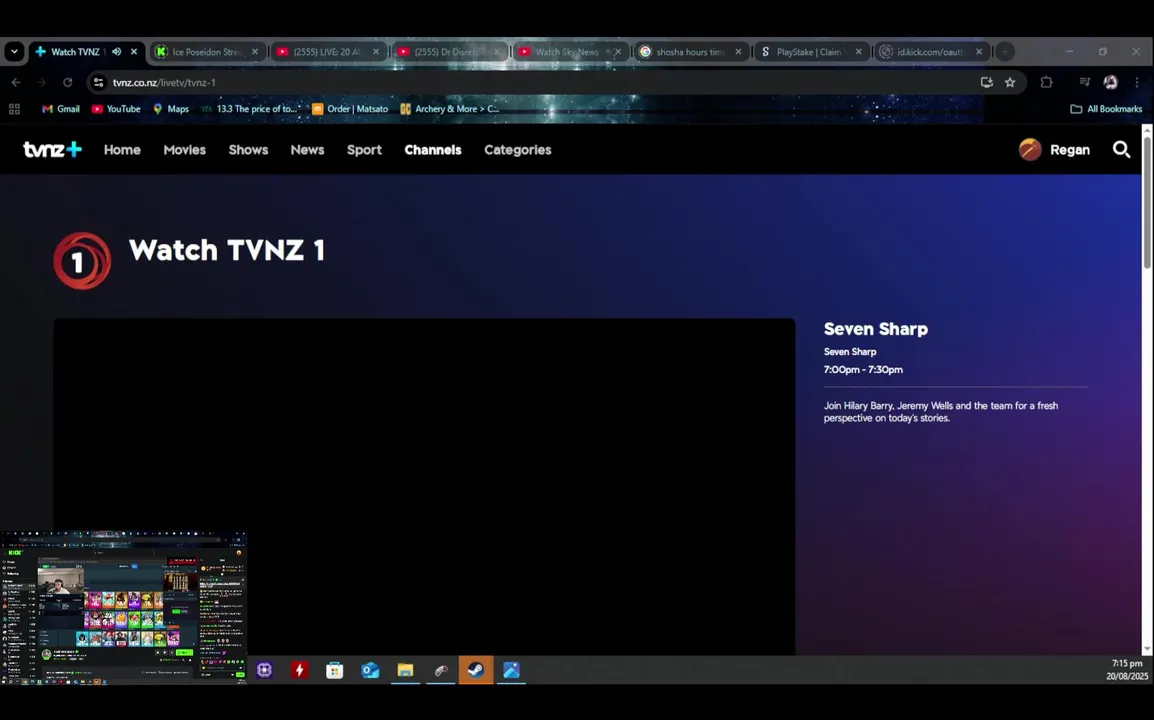Screen dimensions: 1154x720
Task: Open the search magnifier icon
Action: click(1121, 149)
